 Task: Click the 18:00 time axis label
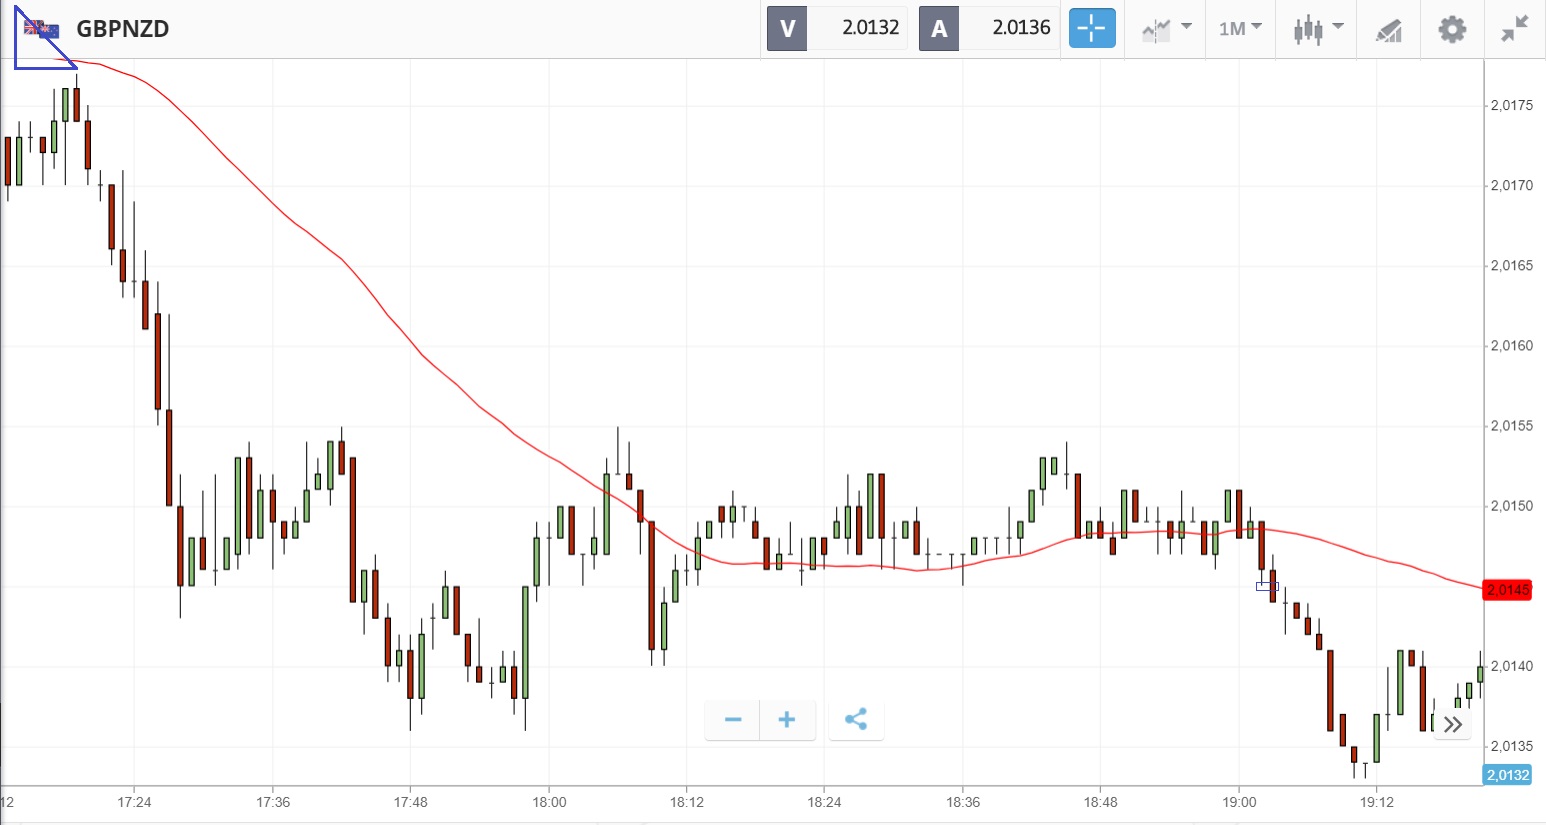[x=549, y=802]
